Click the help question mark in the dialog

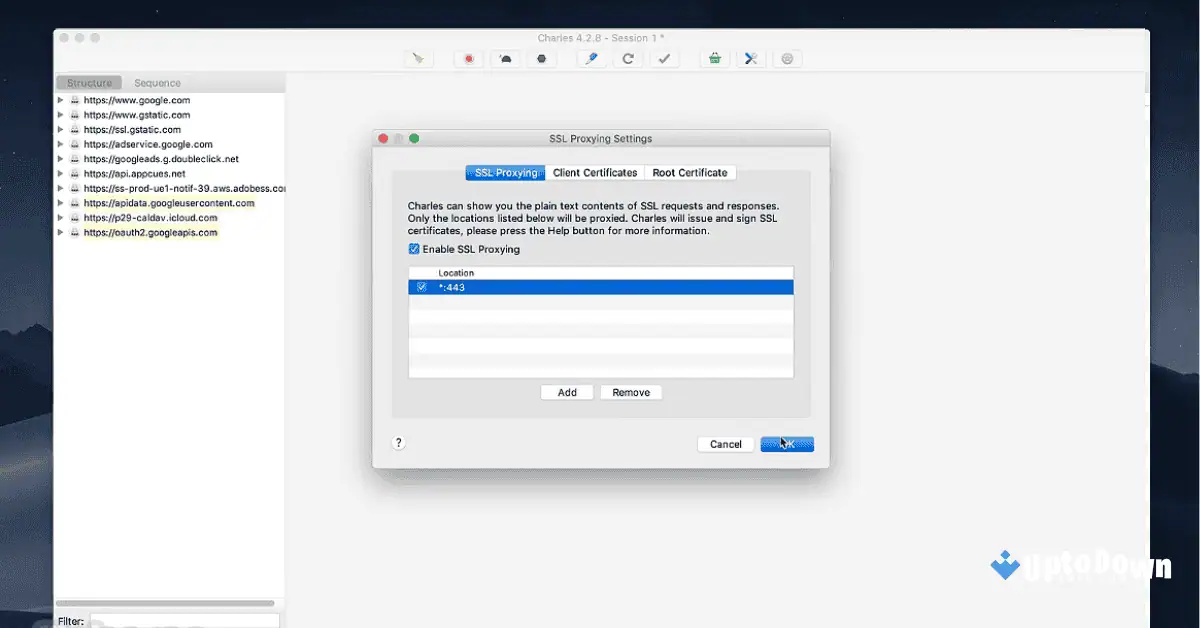pos(398,441)
